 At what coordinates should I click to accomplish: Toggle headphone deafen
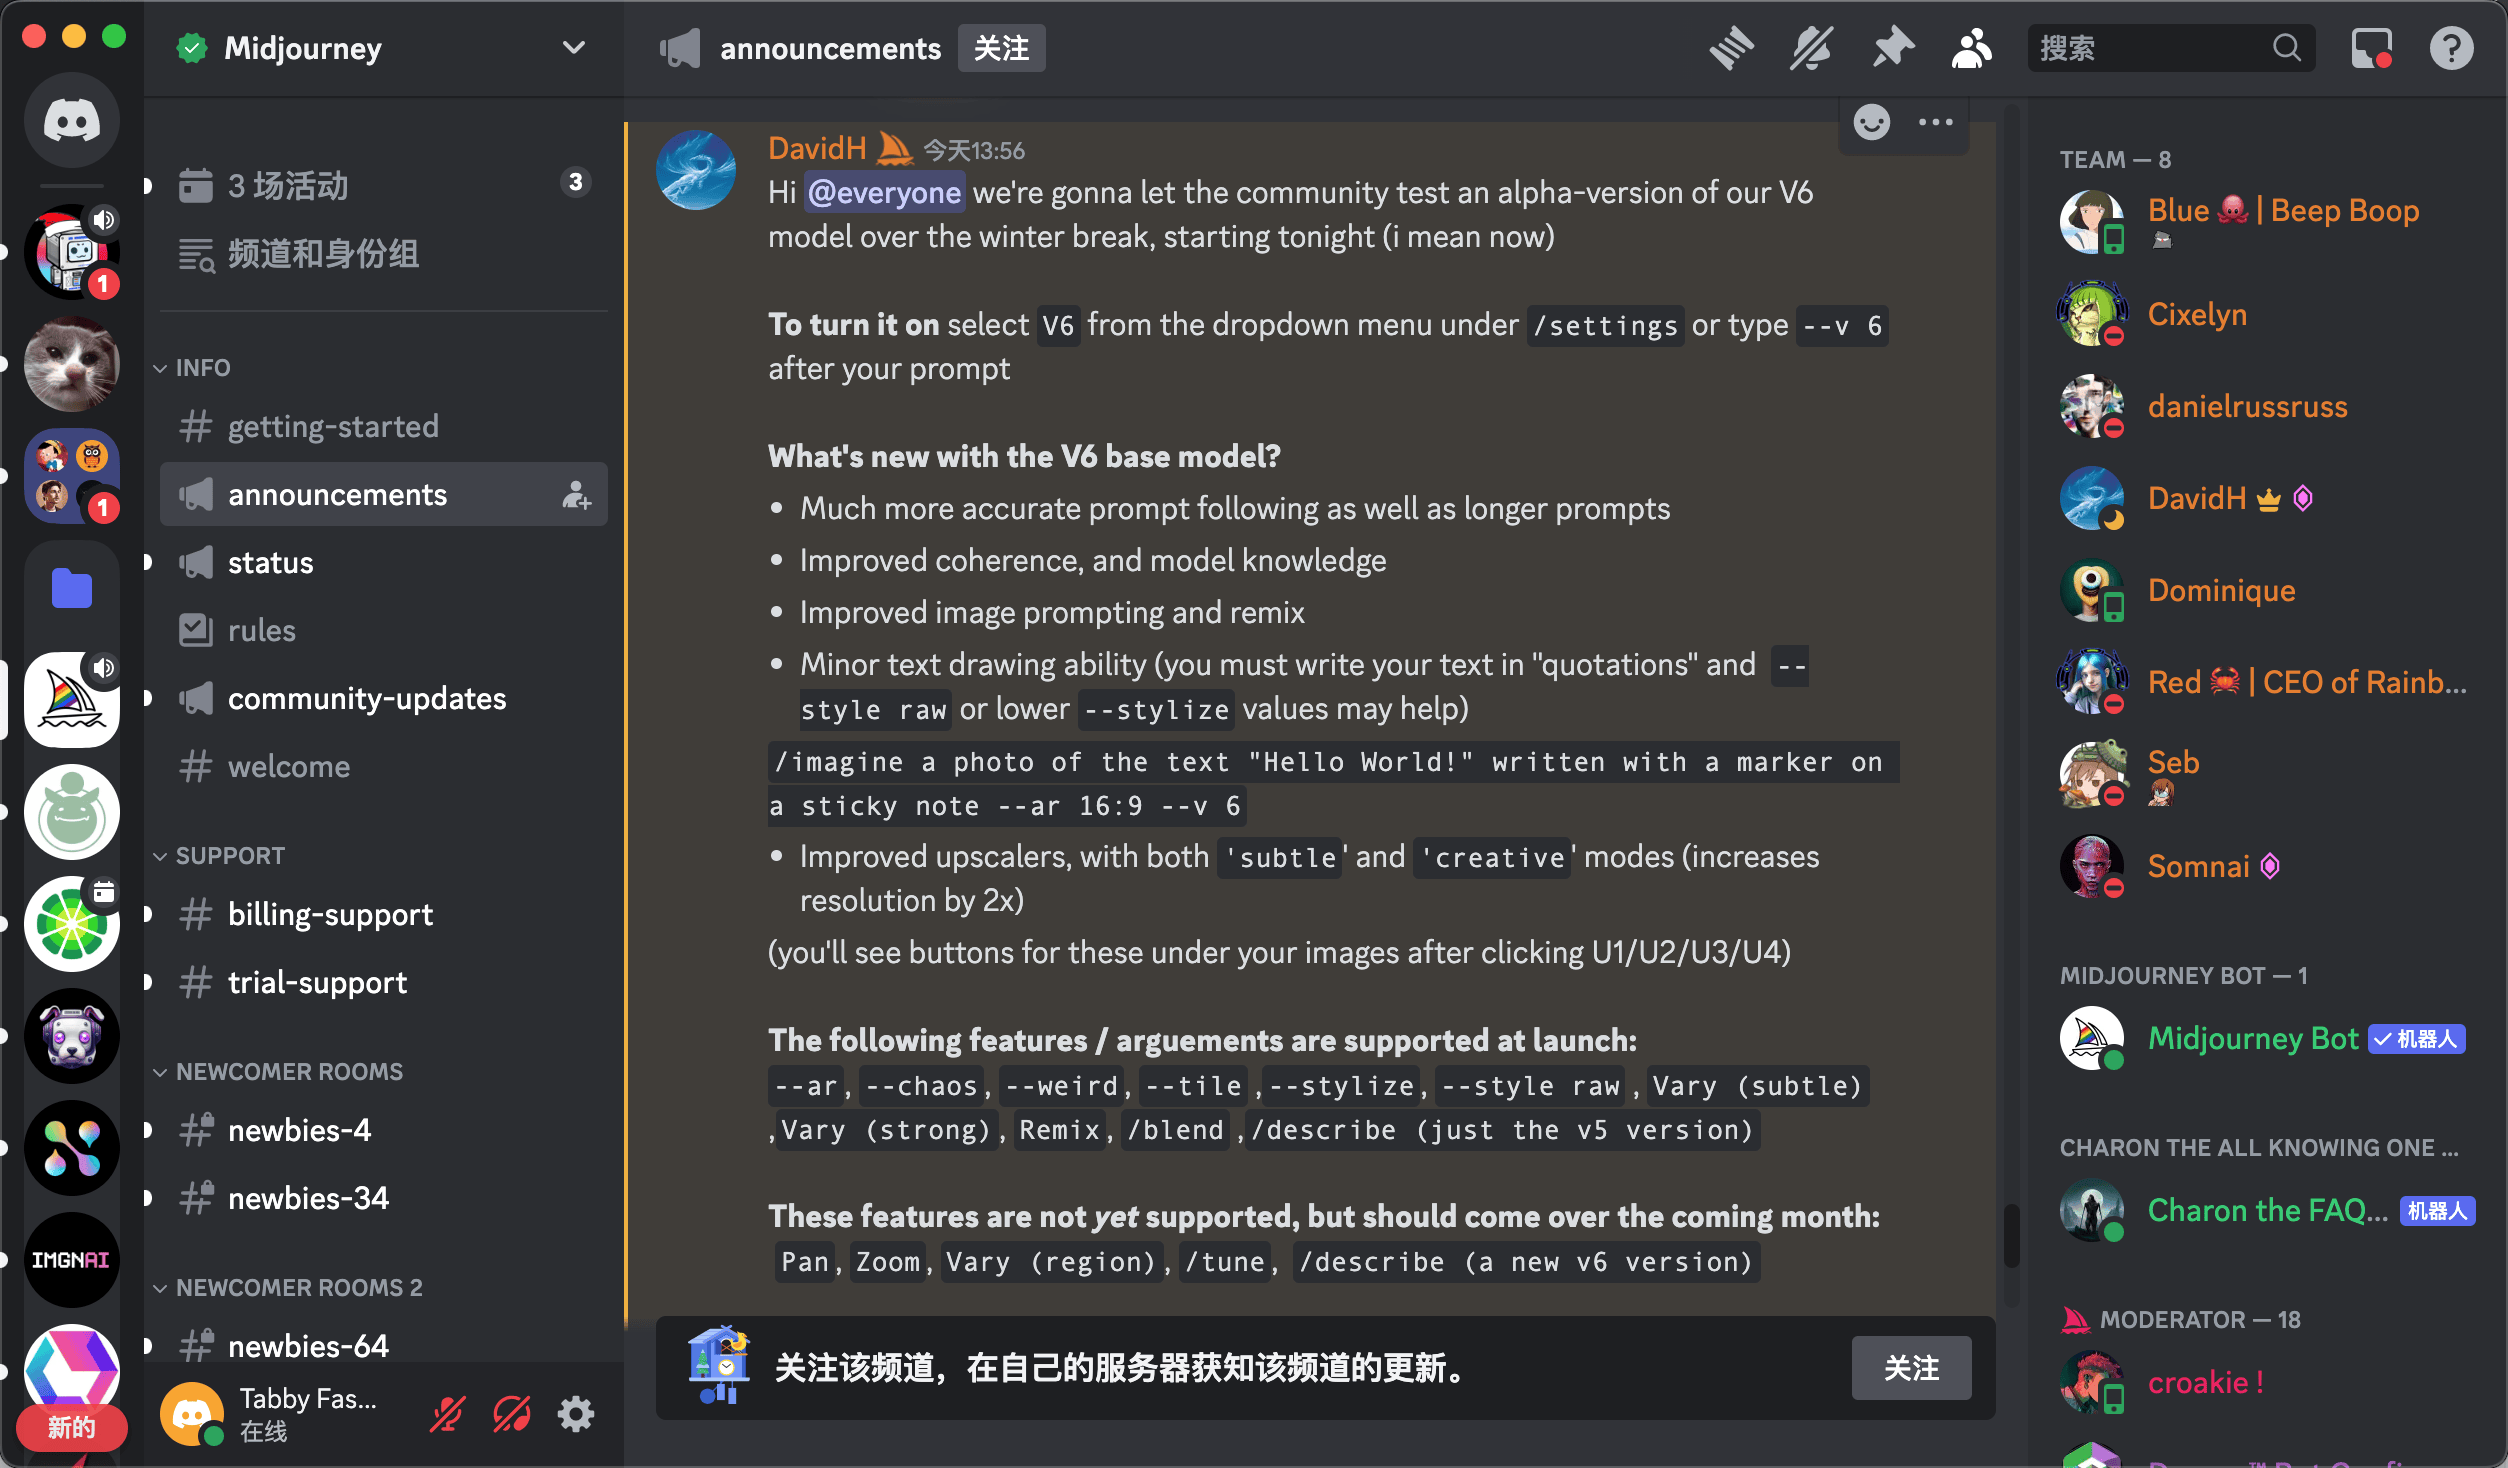[x=512, y=1414]
